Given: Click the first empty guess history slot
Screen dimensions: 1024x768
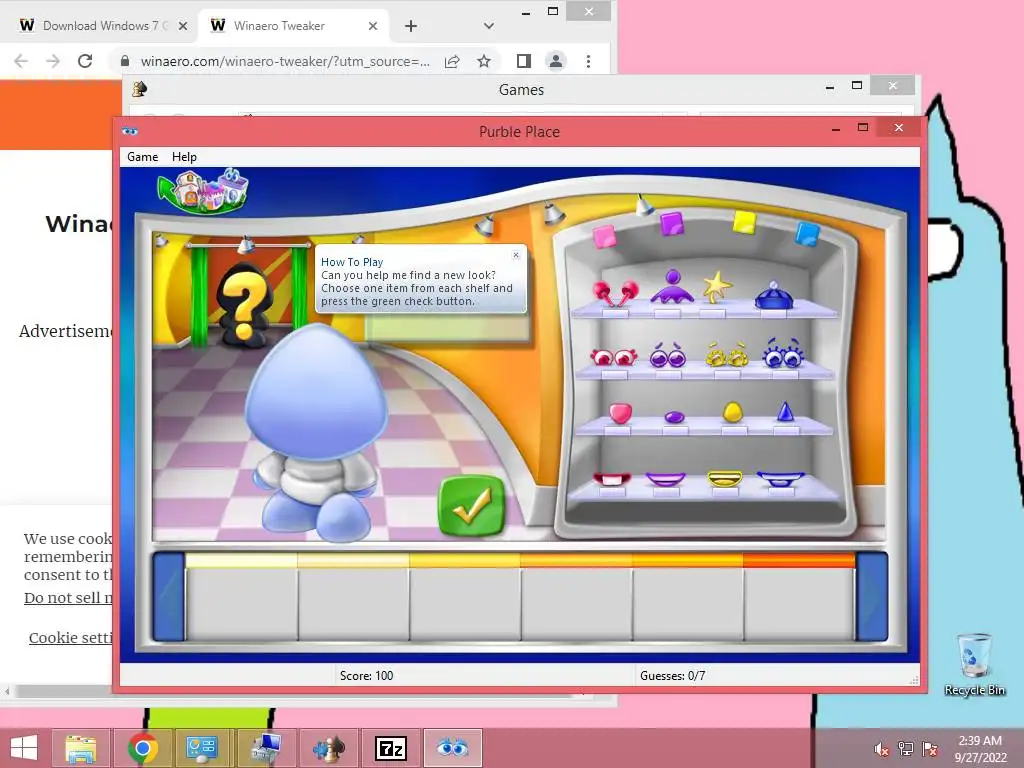Looking at the screenshot, I should click(242, 603).
